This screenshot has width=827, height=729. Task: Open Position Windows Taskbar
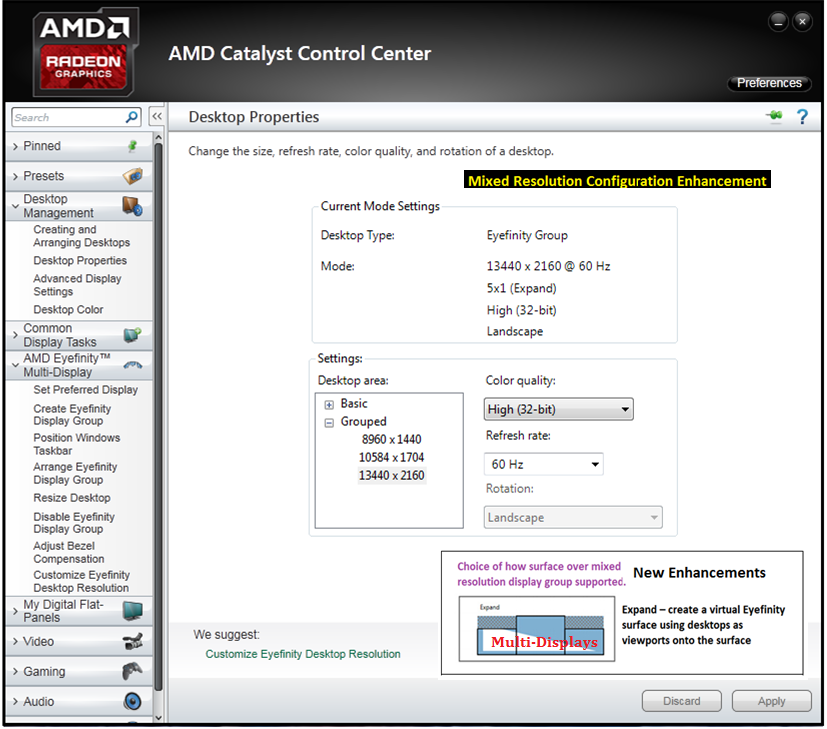[x=76, y=444]
